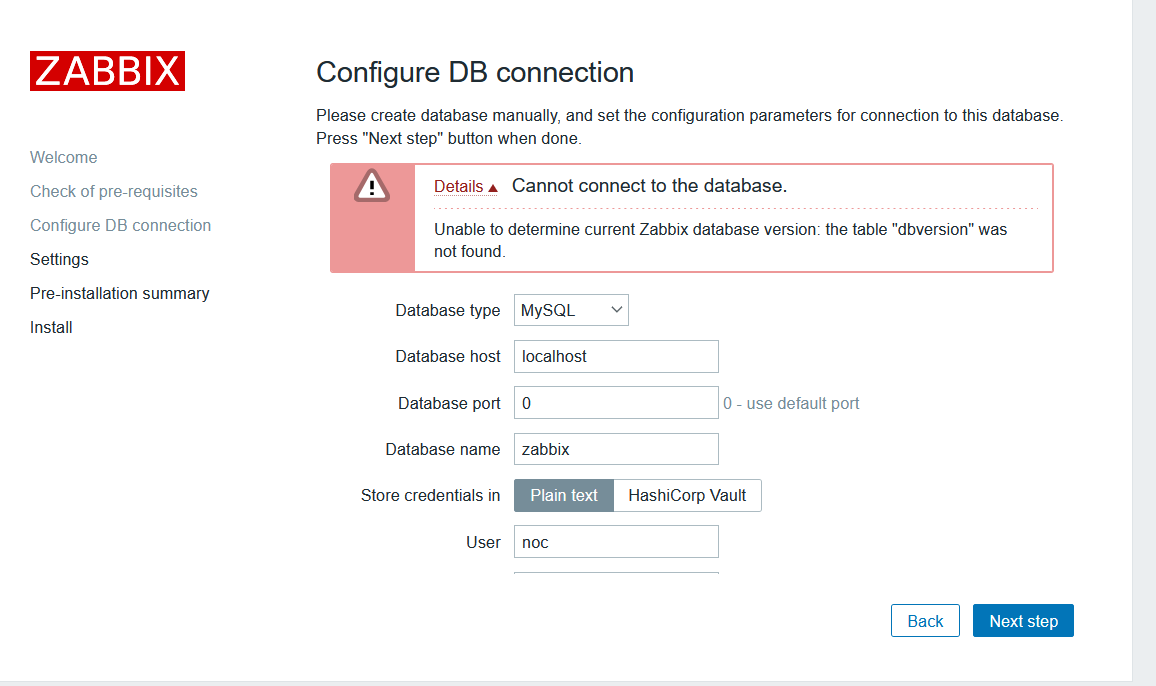Switch credentials storage to HashiCorp Vault
The height and width of the screenshot is (686, 1156).
(x=687, y=495)
